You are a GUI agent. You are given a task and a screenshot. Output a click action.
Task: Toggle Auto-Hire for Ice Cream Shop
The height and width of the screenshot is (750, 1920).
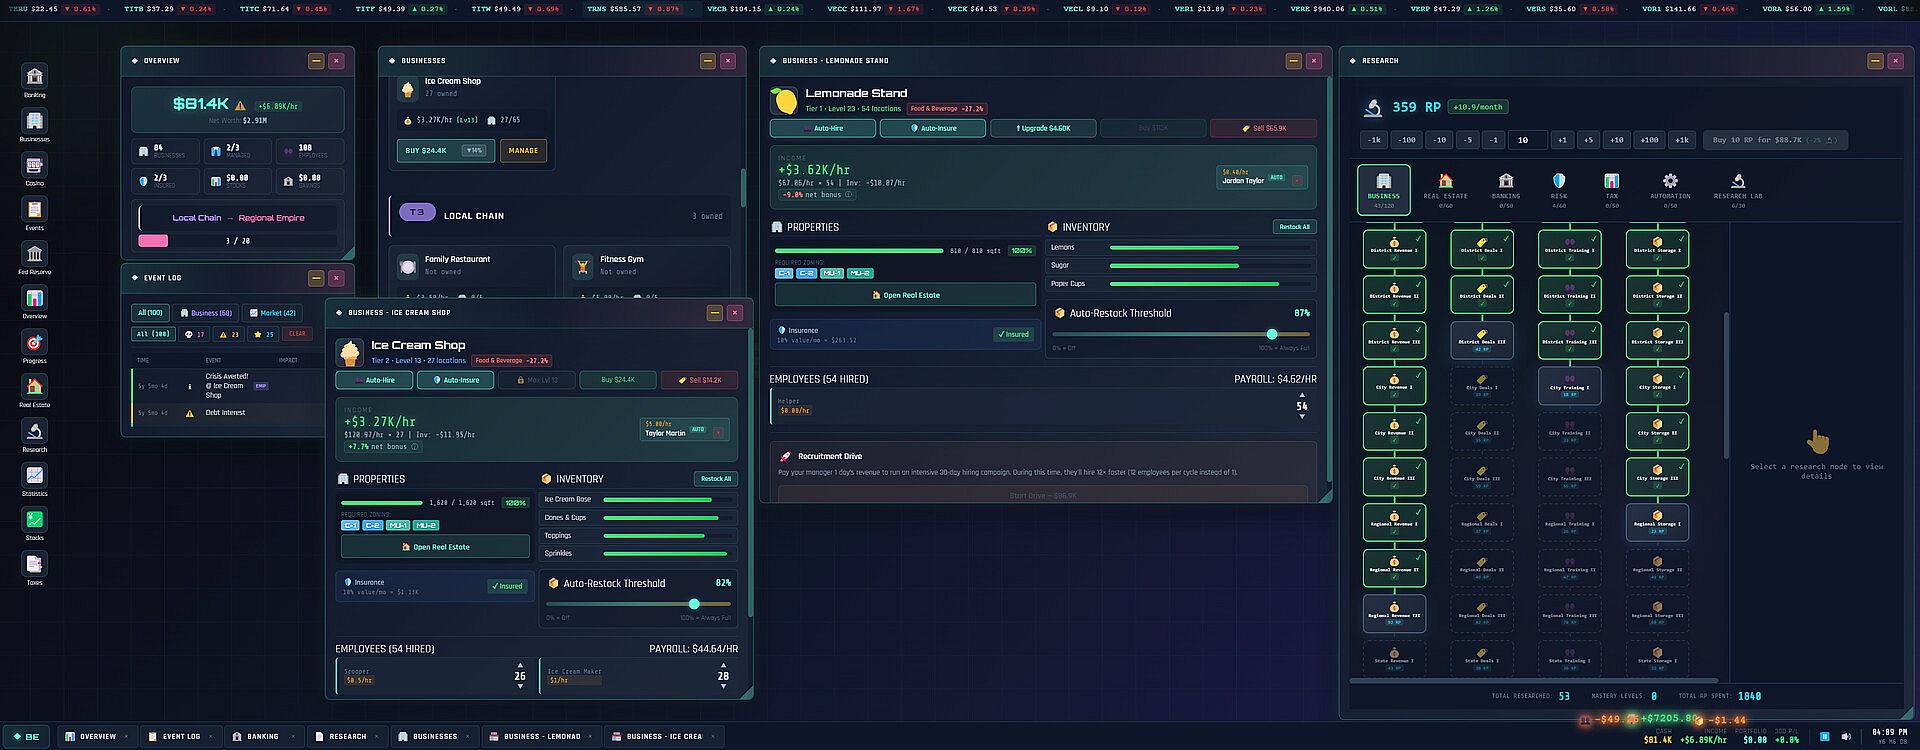point(374,380)
